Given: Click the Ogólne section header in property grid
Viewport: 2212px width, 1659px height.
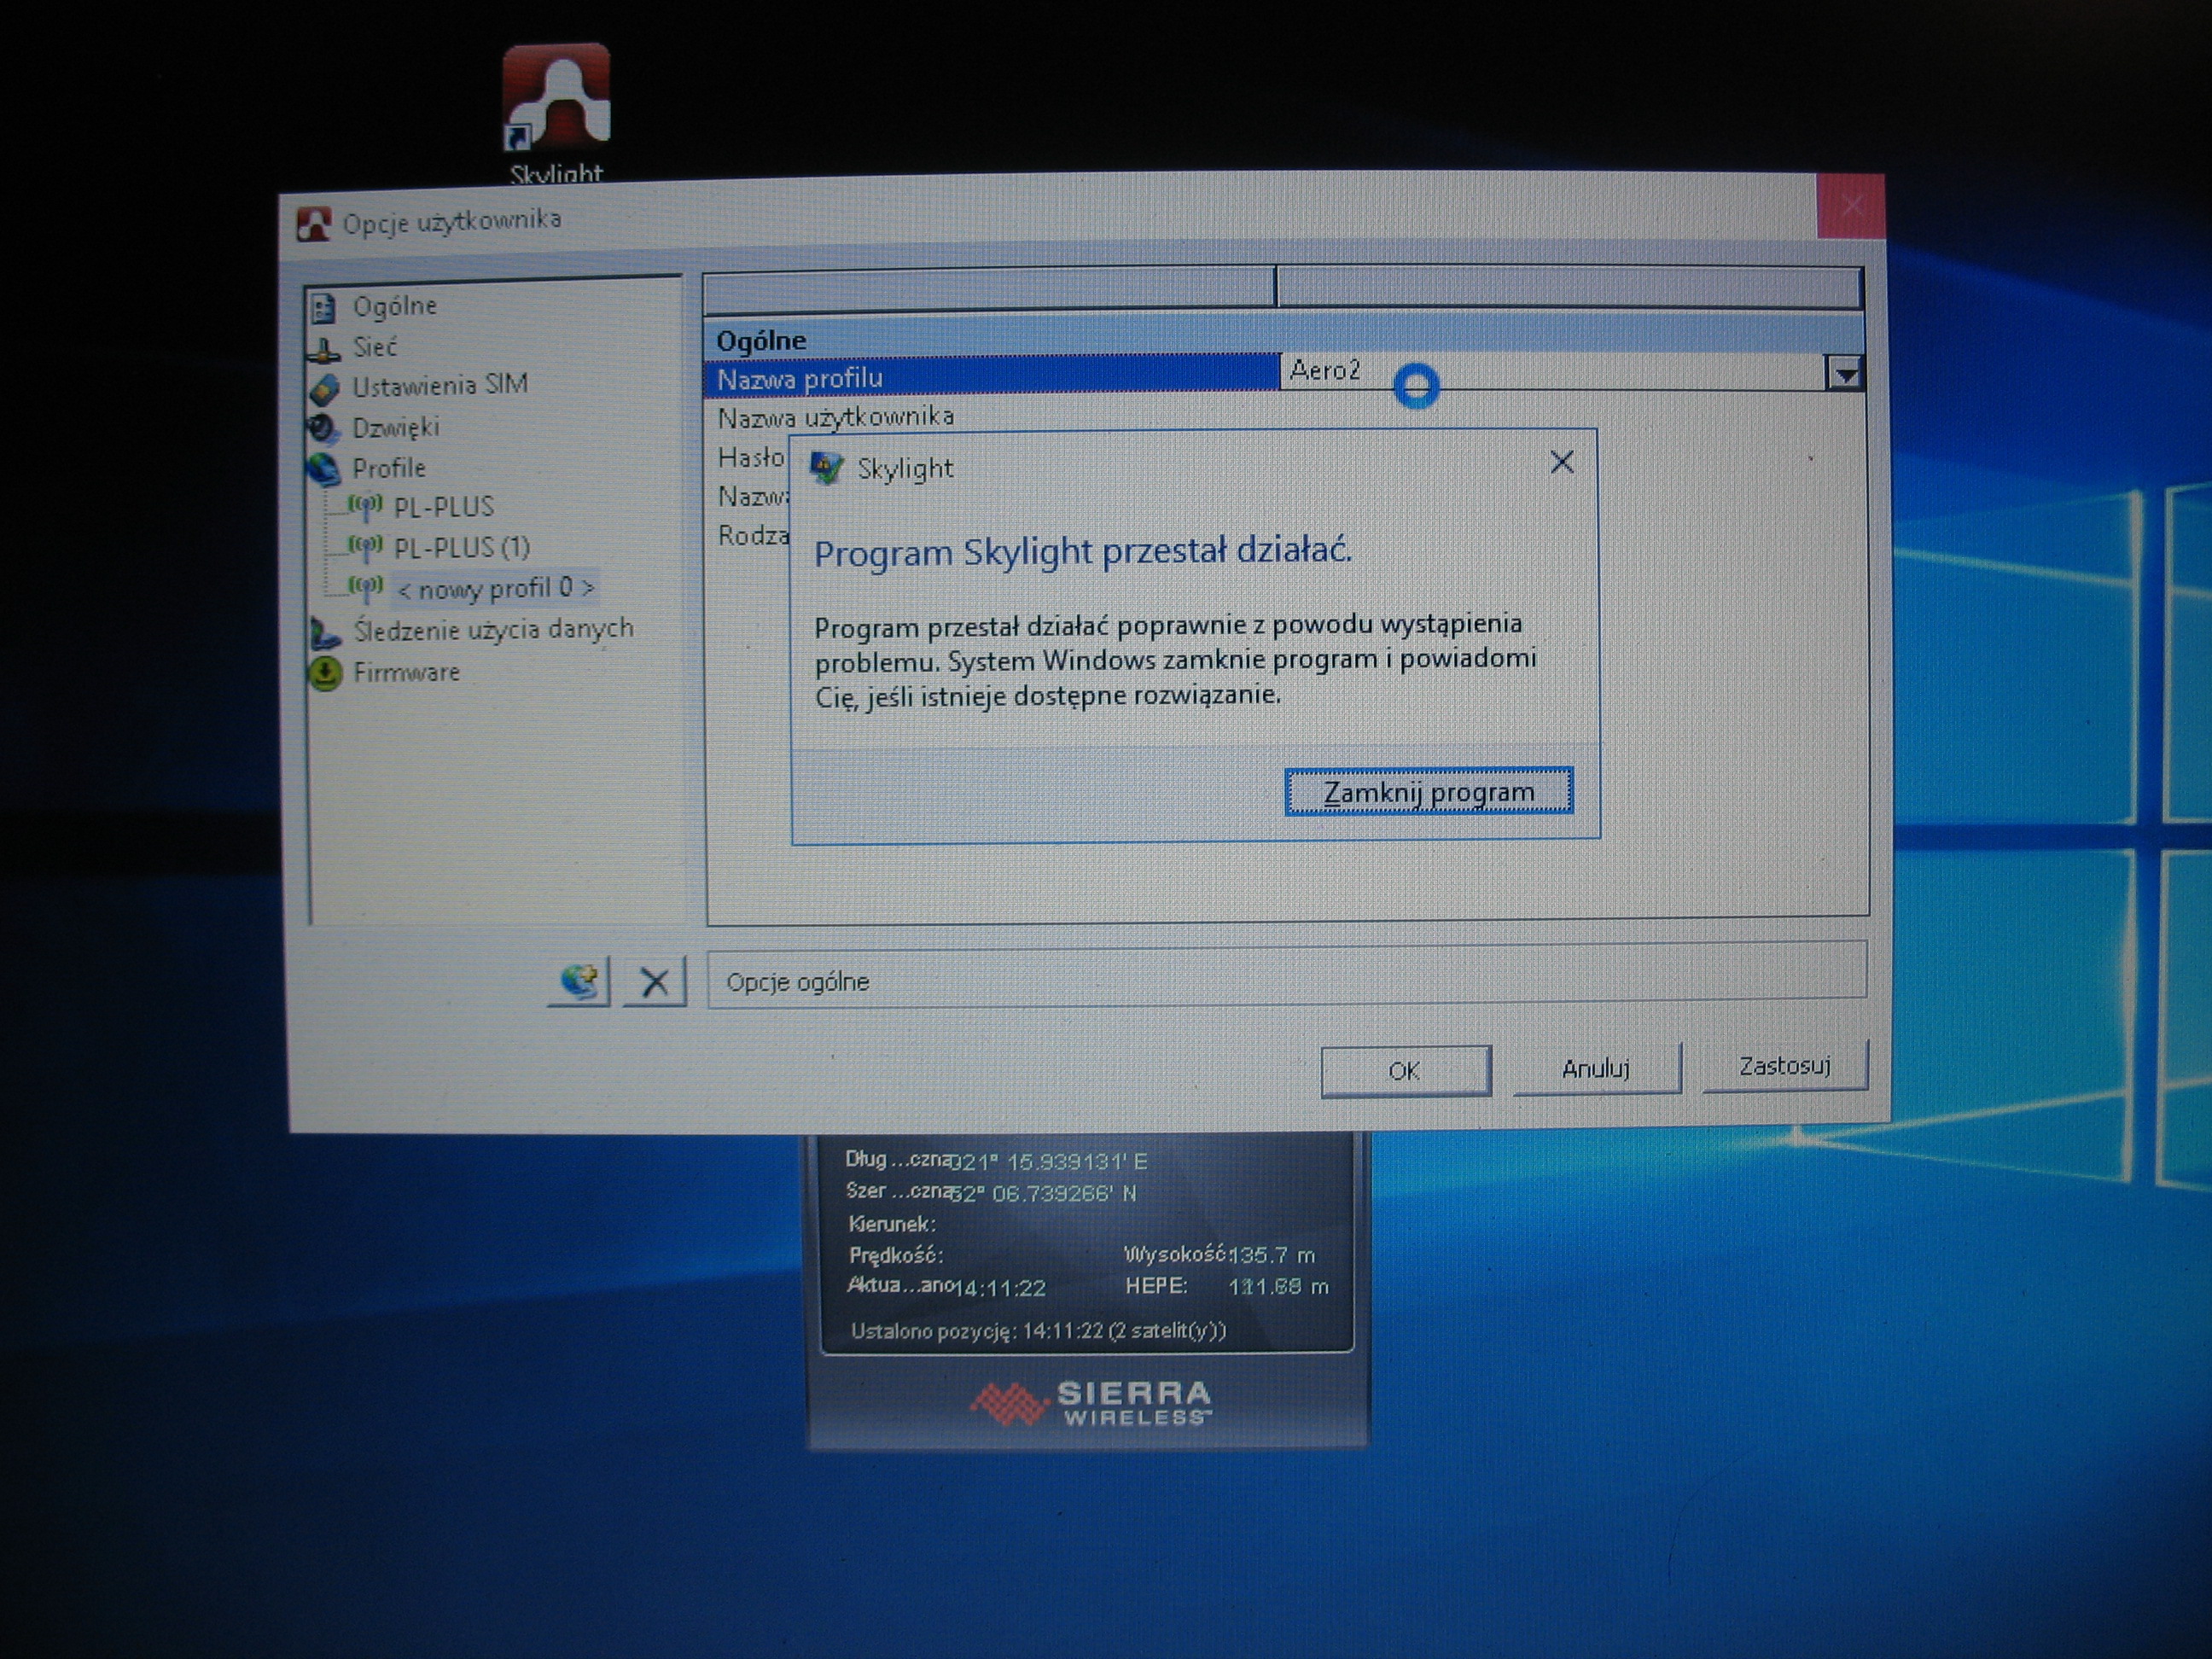Looking at the screenshot, I should coord(1284,339).
